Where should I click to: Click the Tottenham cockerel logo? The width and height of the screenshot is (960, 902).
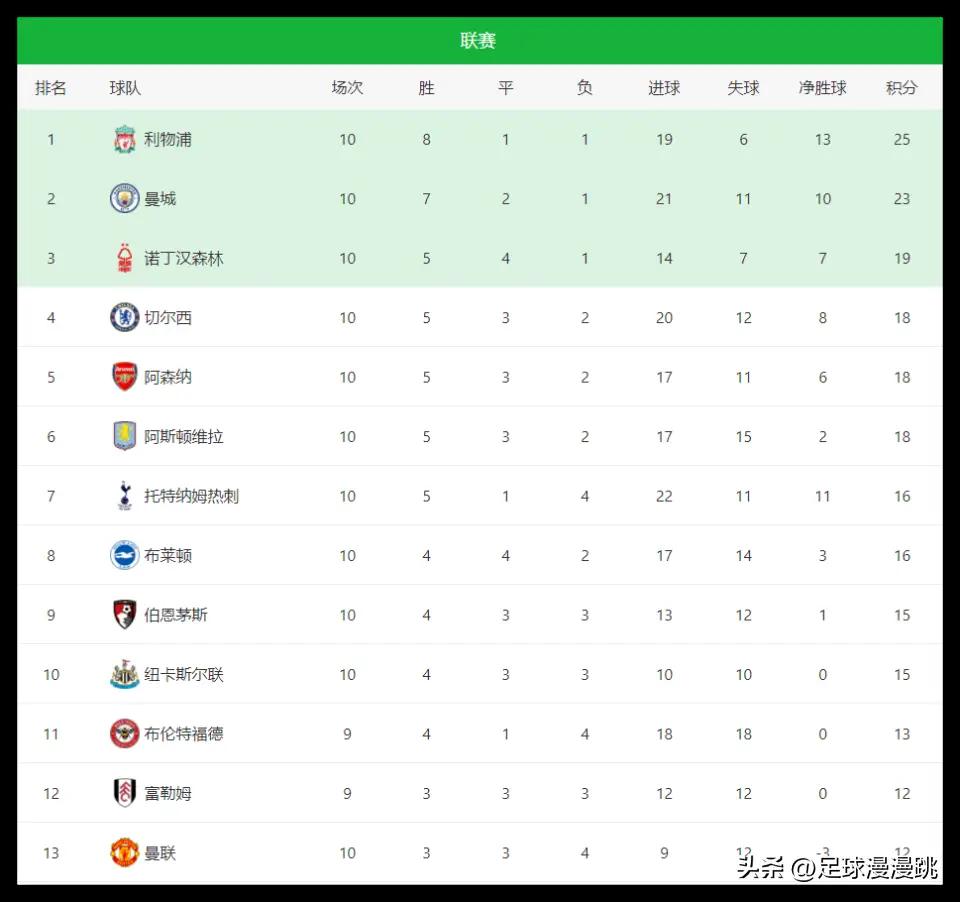[x=125, y=495]
